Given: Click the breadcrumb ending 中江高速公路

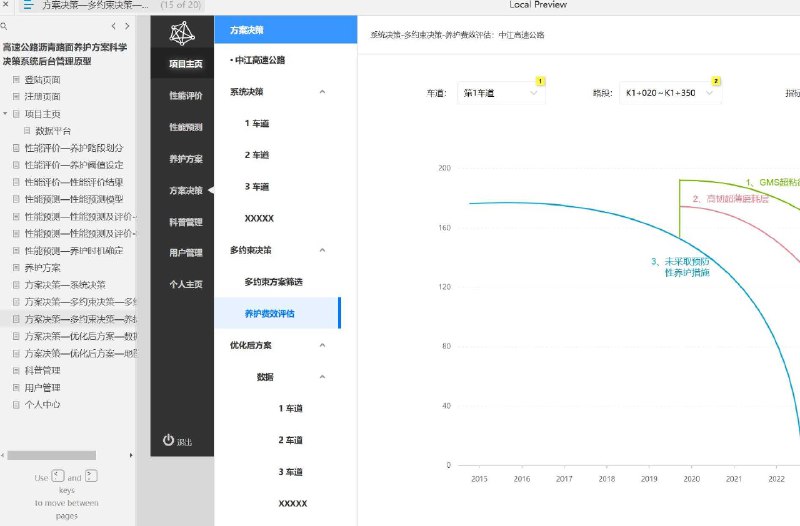Looking at the screenshot, I should coord(457,35).
